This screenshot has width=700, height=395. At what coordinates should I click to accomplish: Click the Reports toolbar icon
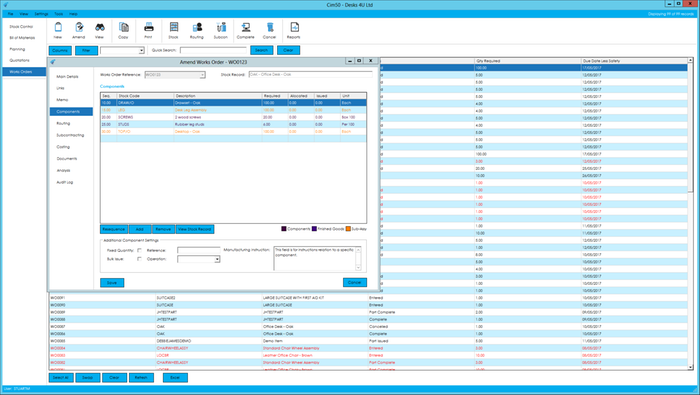(x=294, y=28)
